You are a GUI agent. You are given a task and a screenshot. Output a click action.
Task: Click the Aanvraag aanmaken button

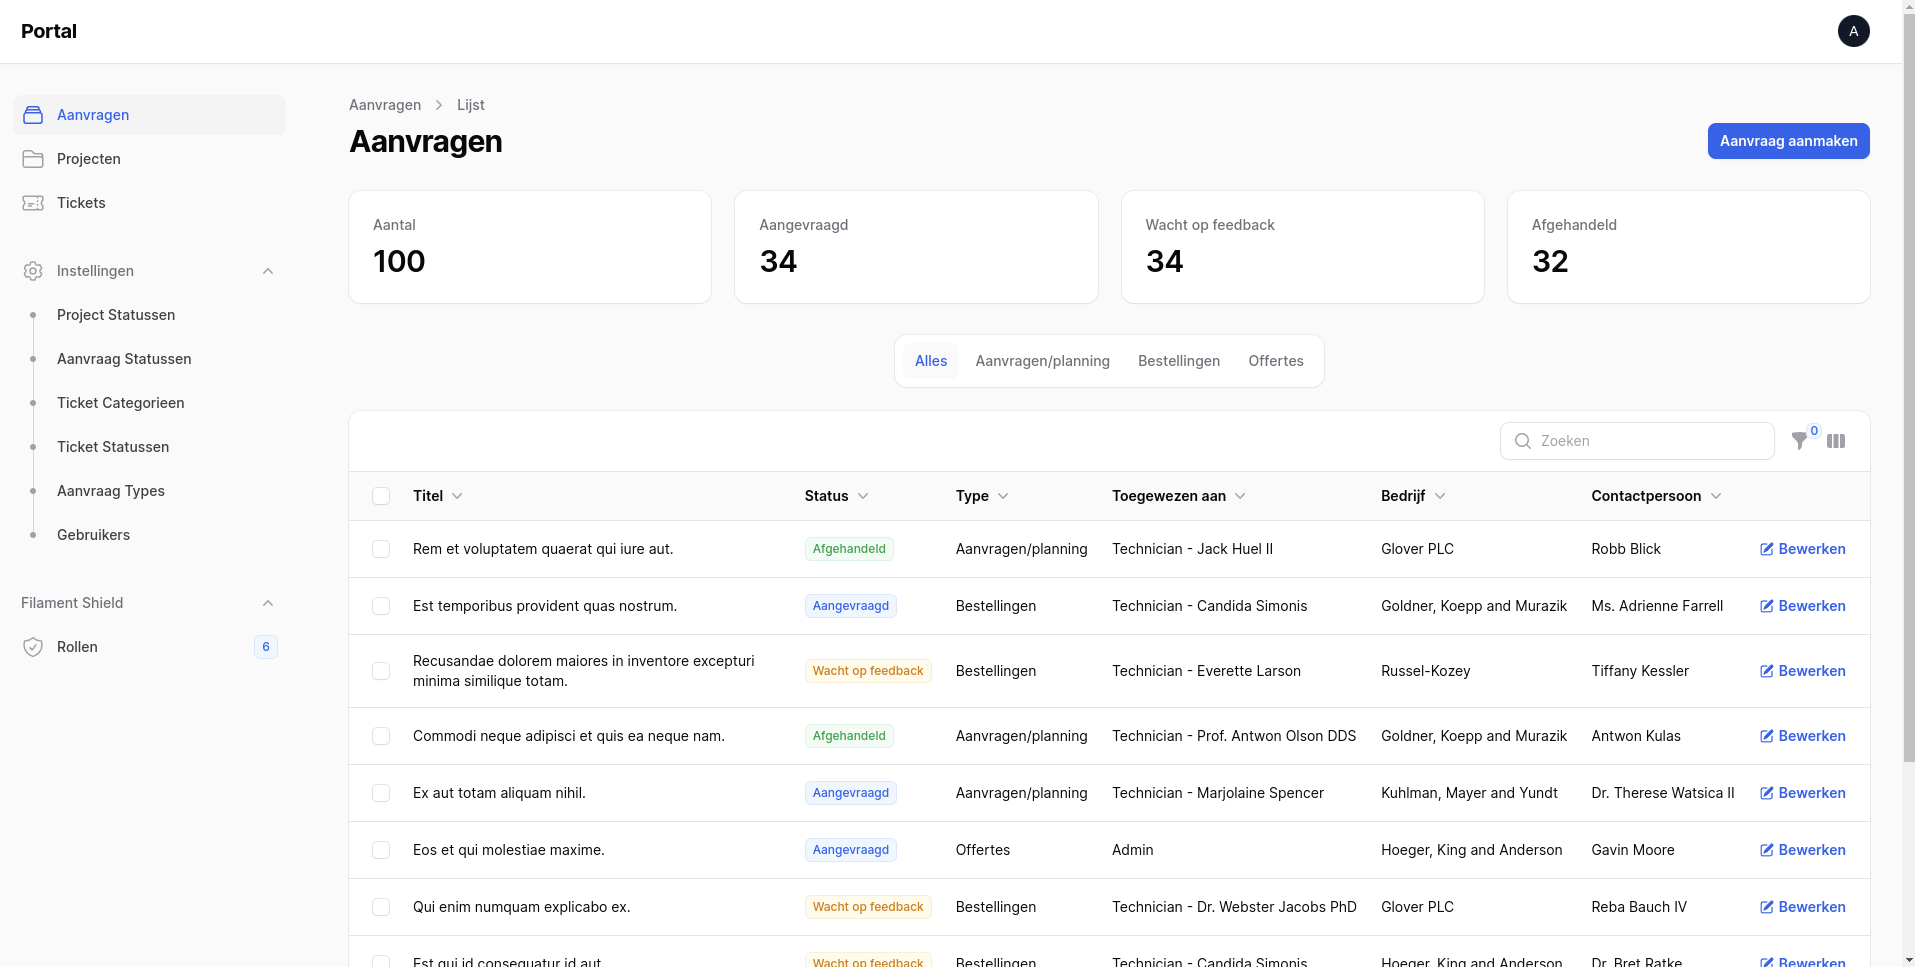click(x=1788, y=141)
